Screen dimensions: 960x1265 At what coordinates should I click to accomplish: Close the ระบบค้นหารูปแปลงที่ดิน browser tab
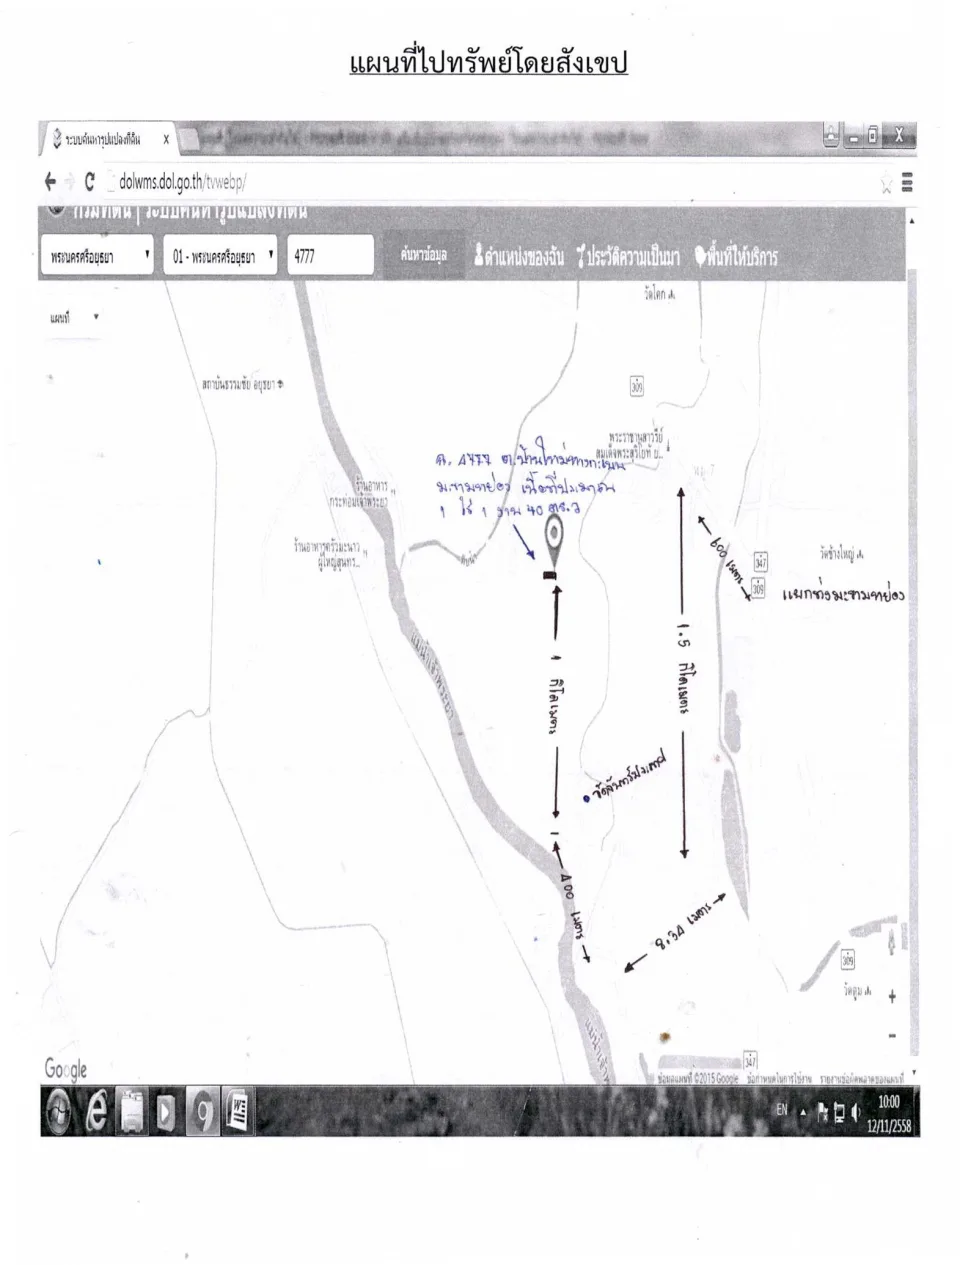coord(165,140)
